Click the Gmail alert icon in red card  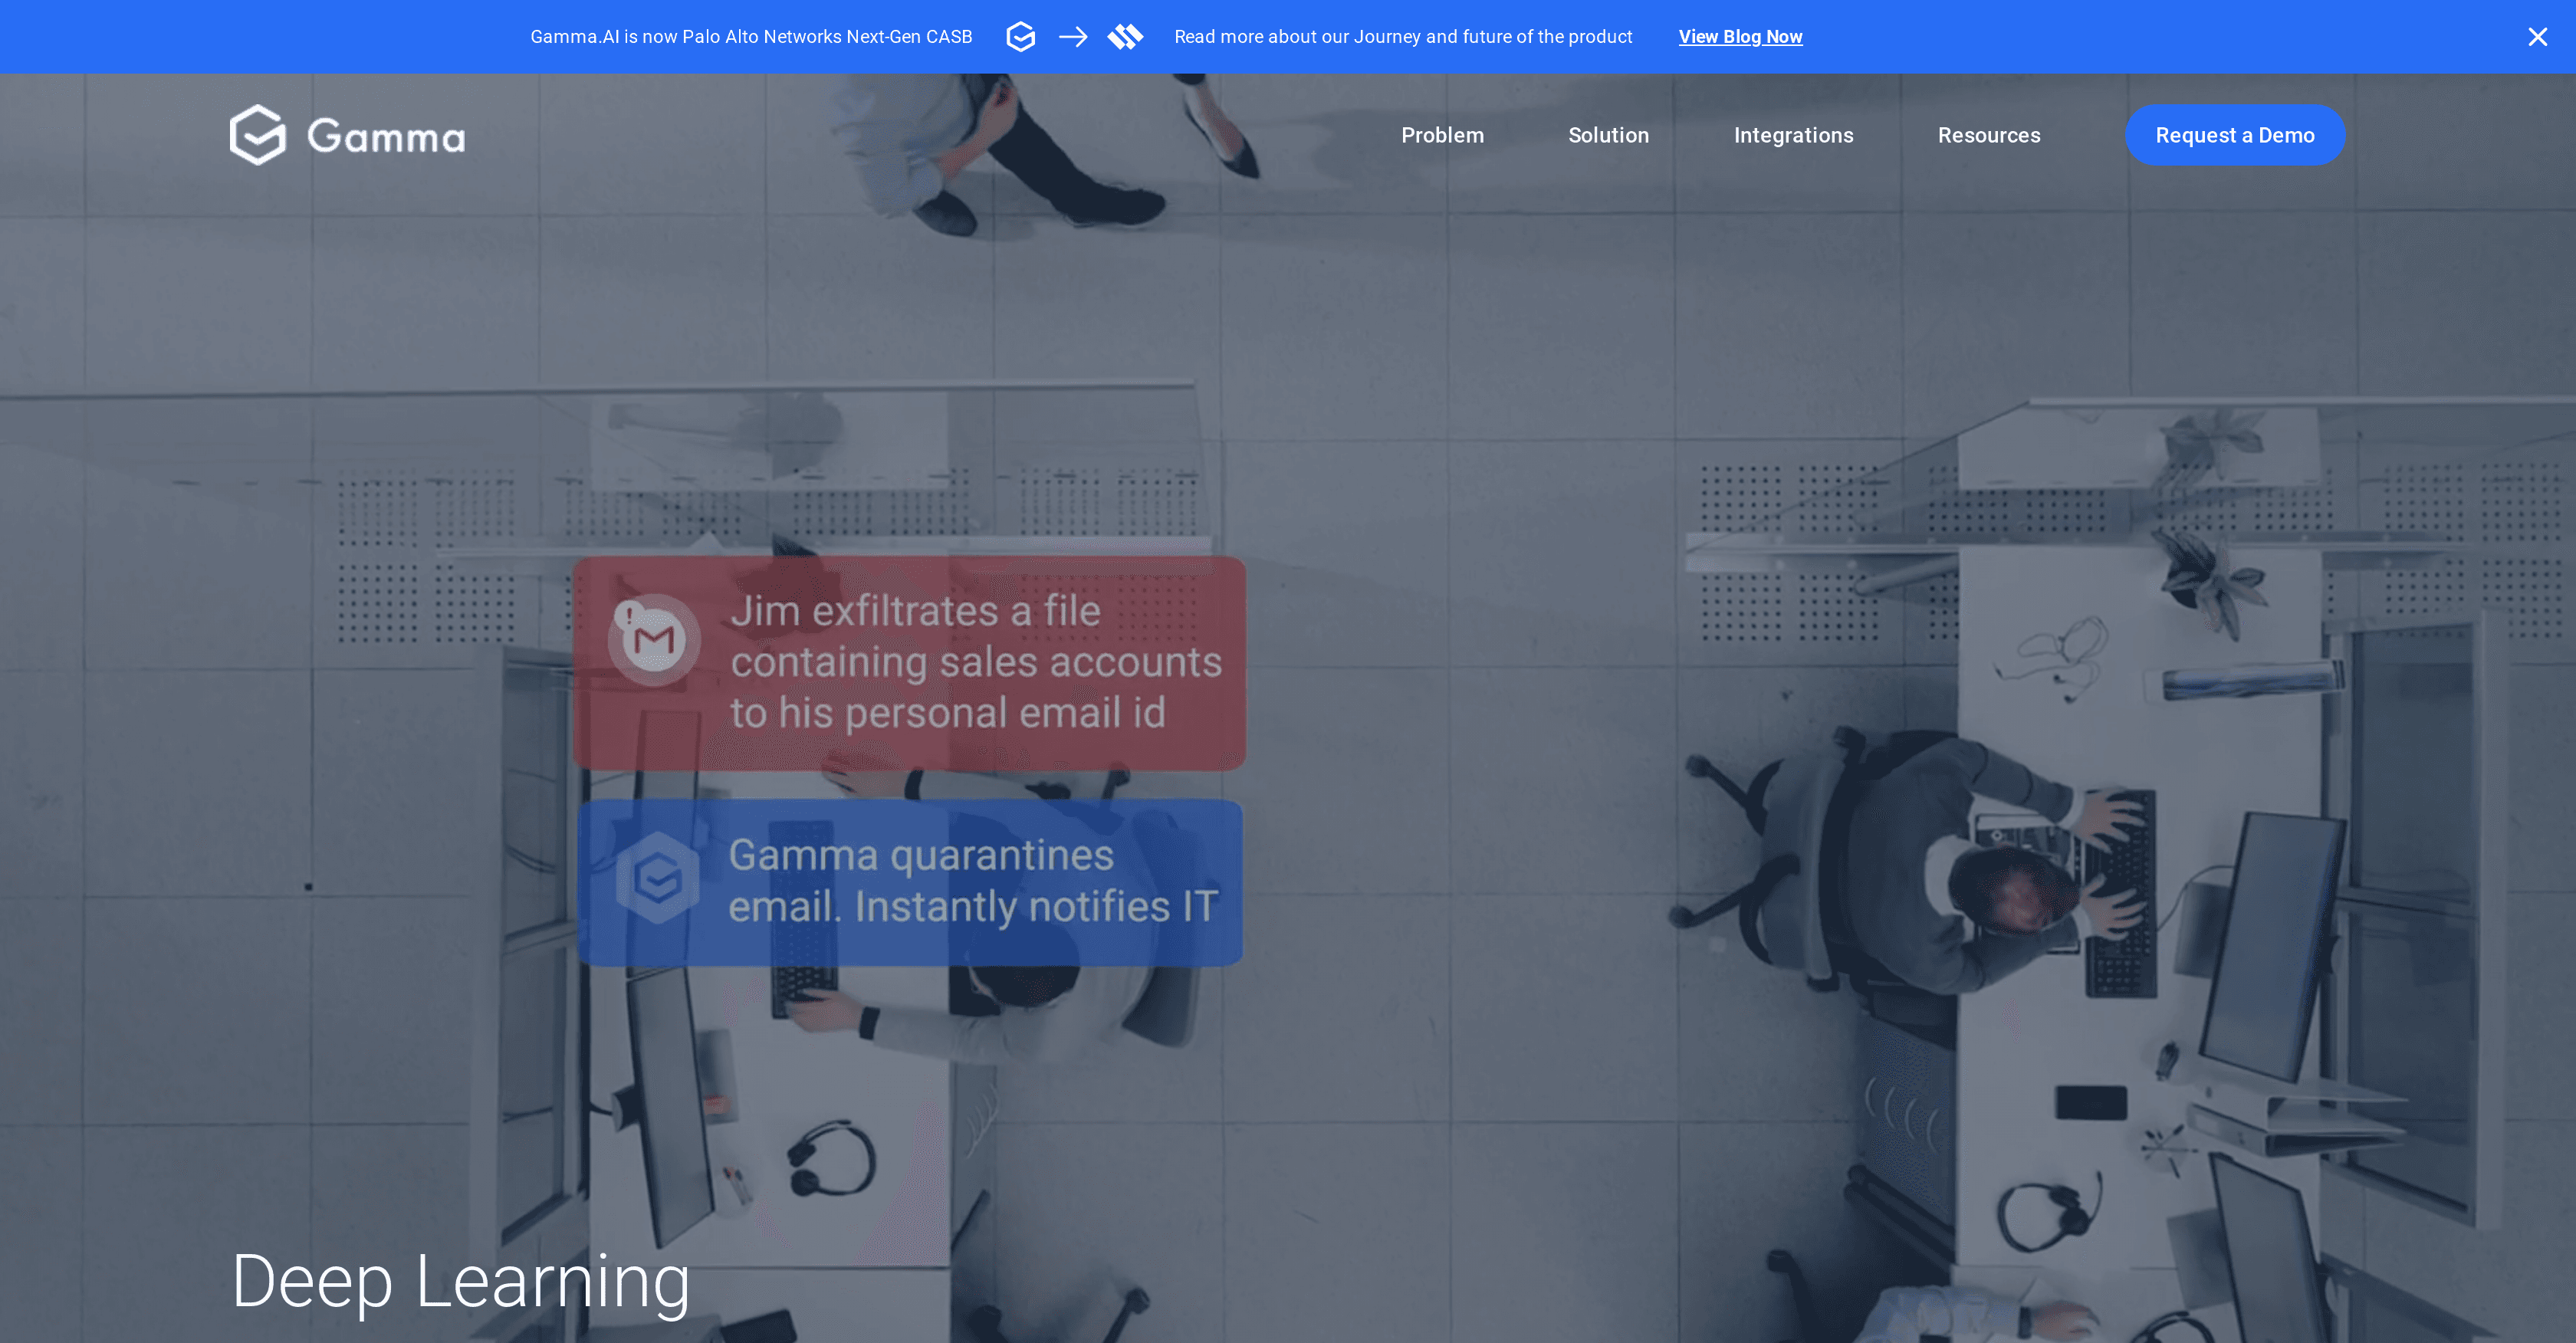coord(654,640)
